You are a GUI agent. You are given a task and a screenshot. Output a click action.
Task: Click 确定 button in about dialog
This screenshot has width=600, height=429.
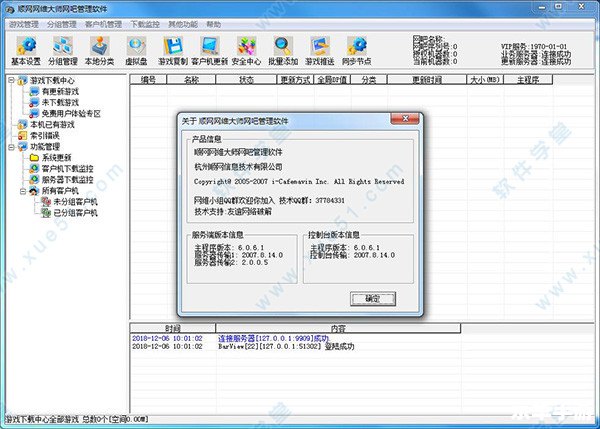(x=373, y=299)
